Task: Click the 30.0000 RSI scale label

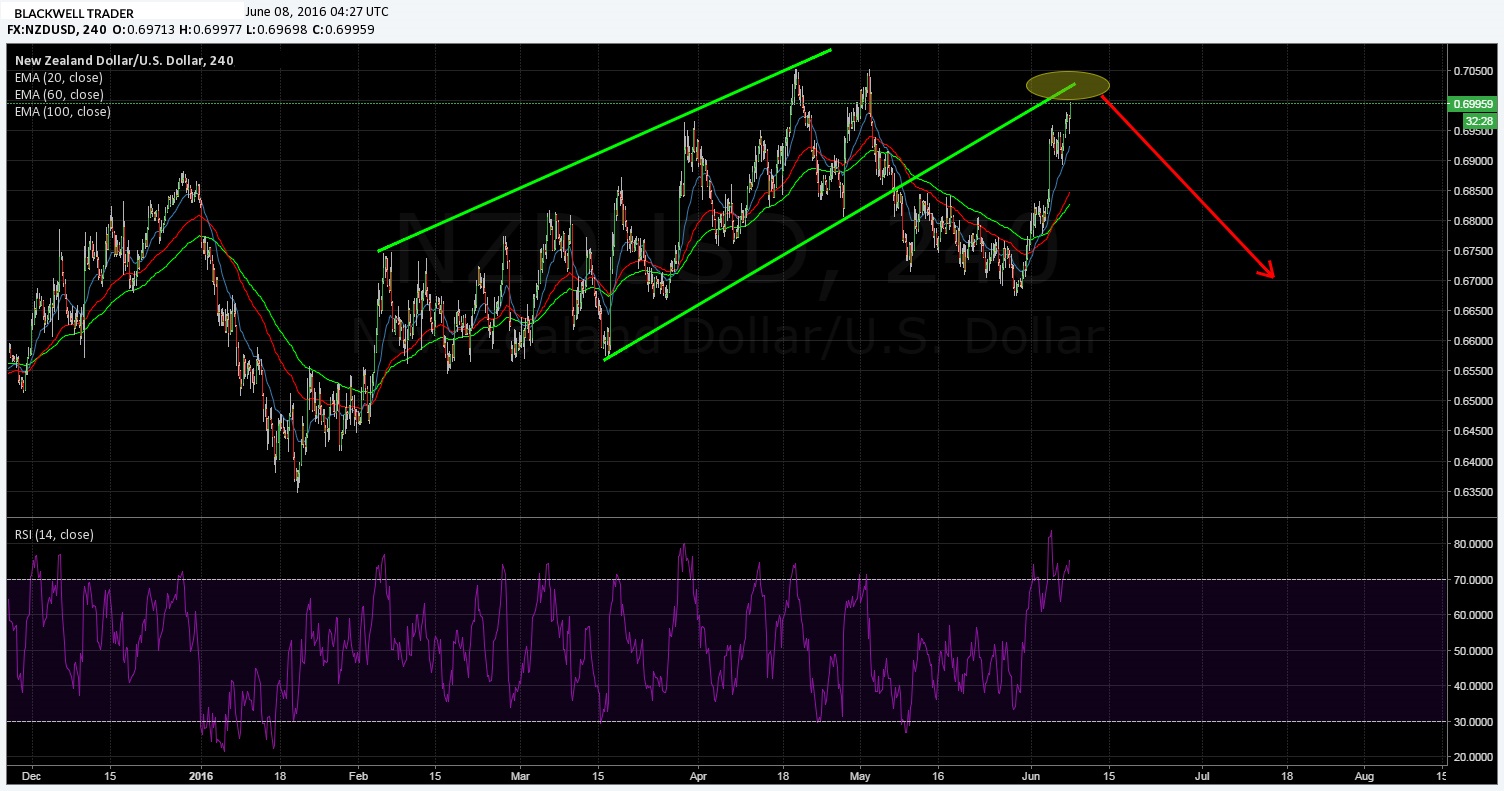Action: click(x=1472, y=722)
